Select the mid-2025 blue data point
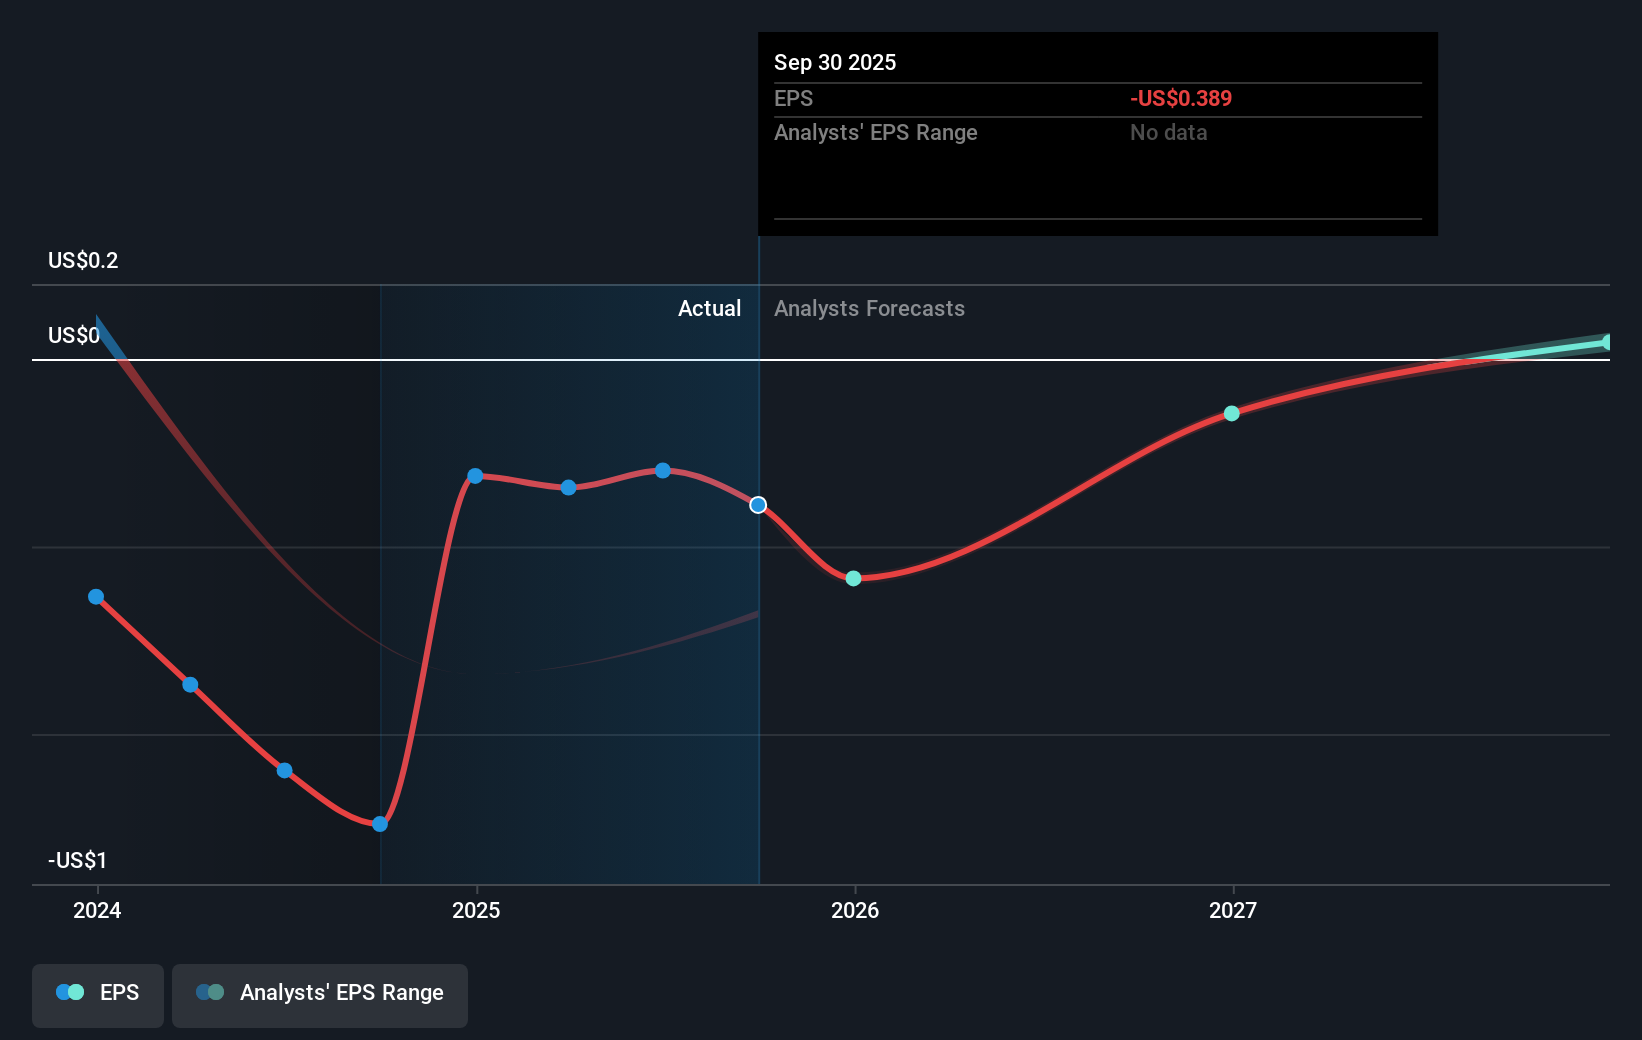 567,488
